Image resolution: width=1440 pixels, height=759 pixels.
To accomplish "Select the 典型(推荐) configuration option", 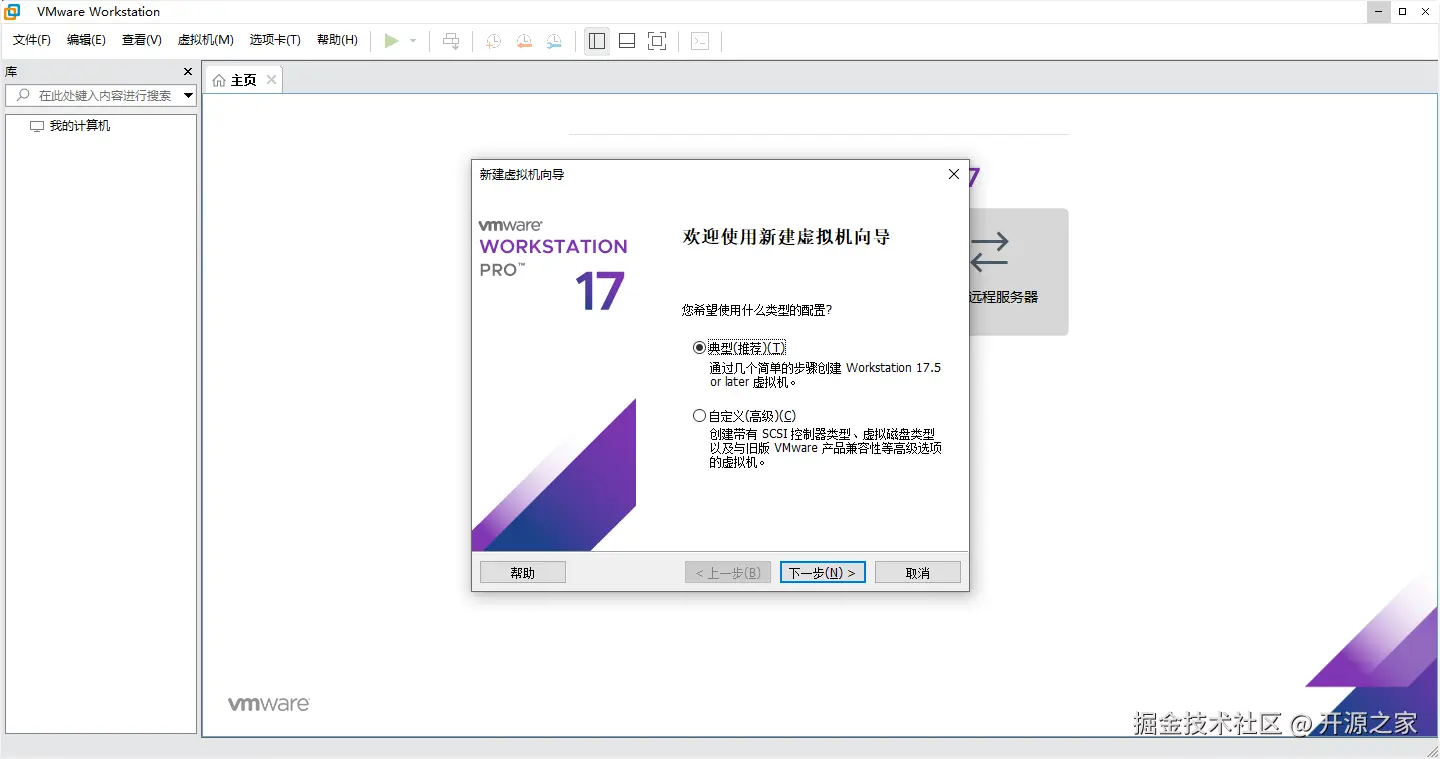I will pyautogui.click(x=698, y=347).
